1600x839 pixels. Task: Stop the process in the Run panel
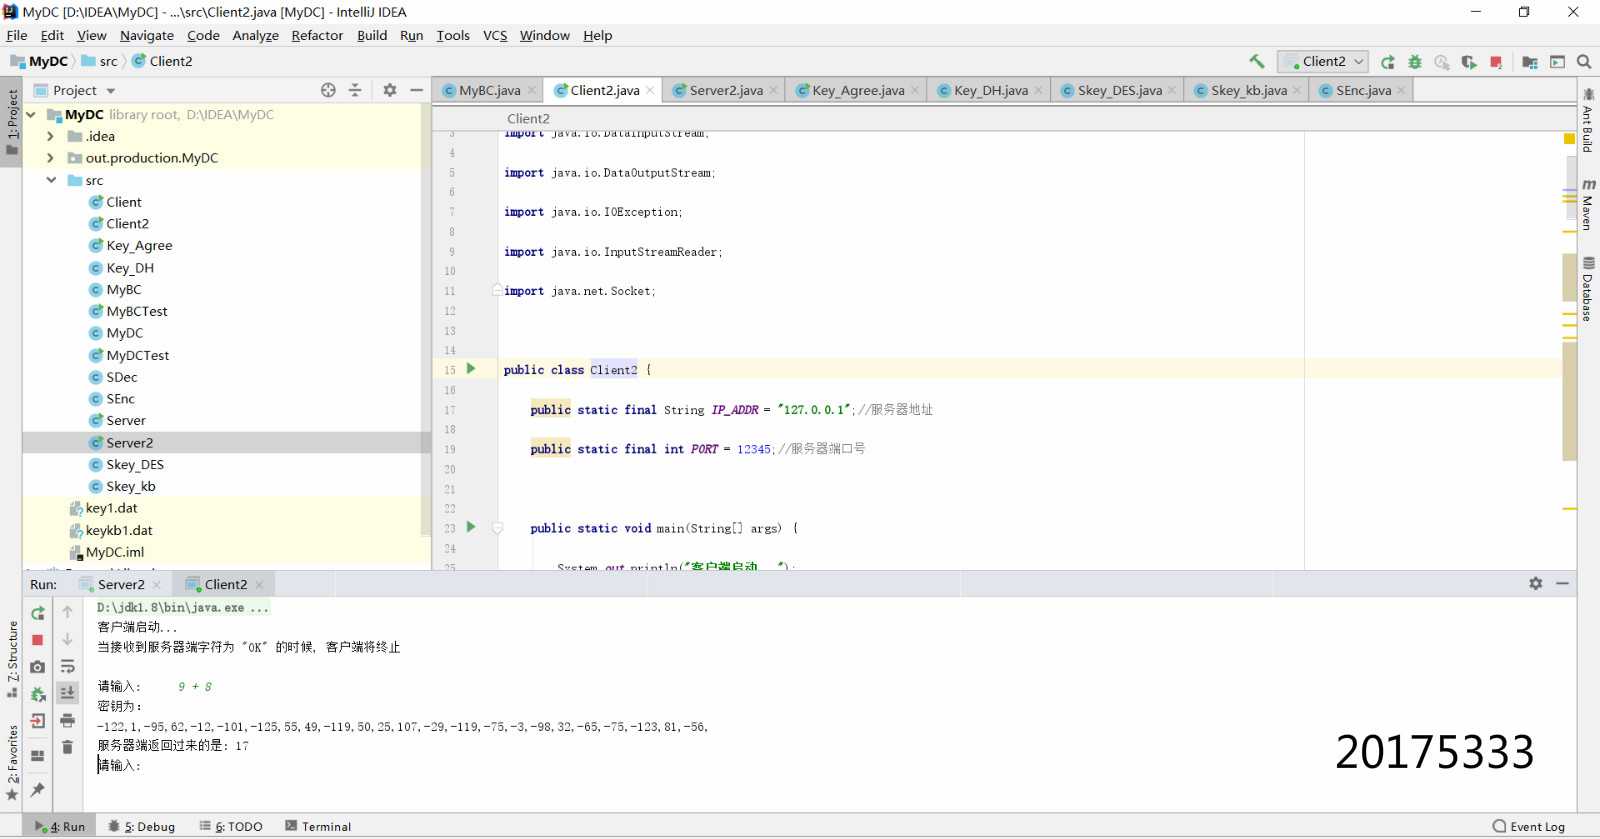click(x=38, y=640)
